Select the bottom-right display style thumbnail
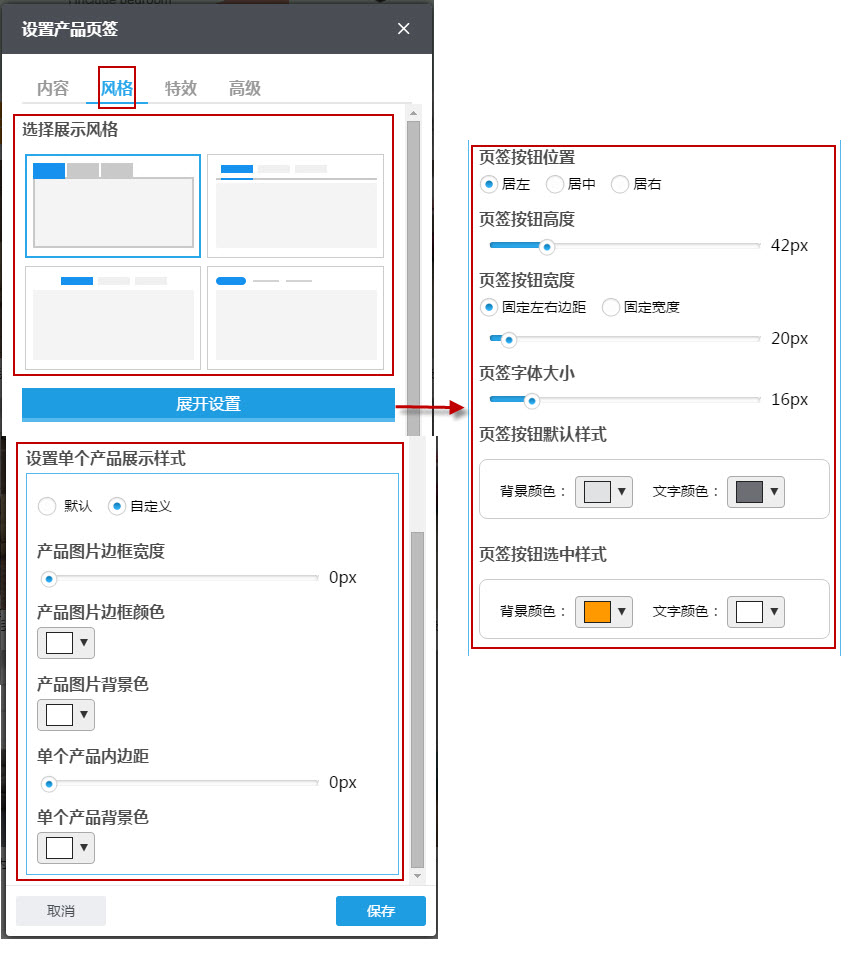Image resolution: width=860 pixels, height=964 pixels. pyautogui.click(x=295, y=317)
